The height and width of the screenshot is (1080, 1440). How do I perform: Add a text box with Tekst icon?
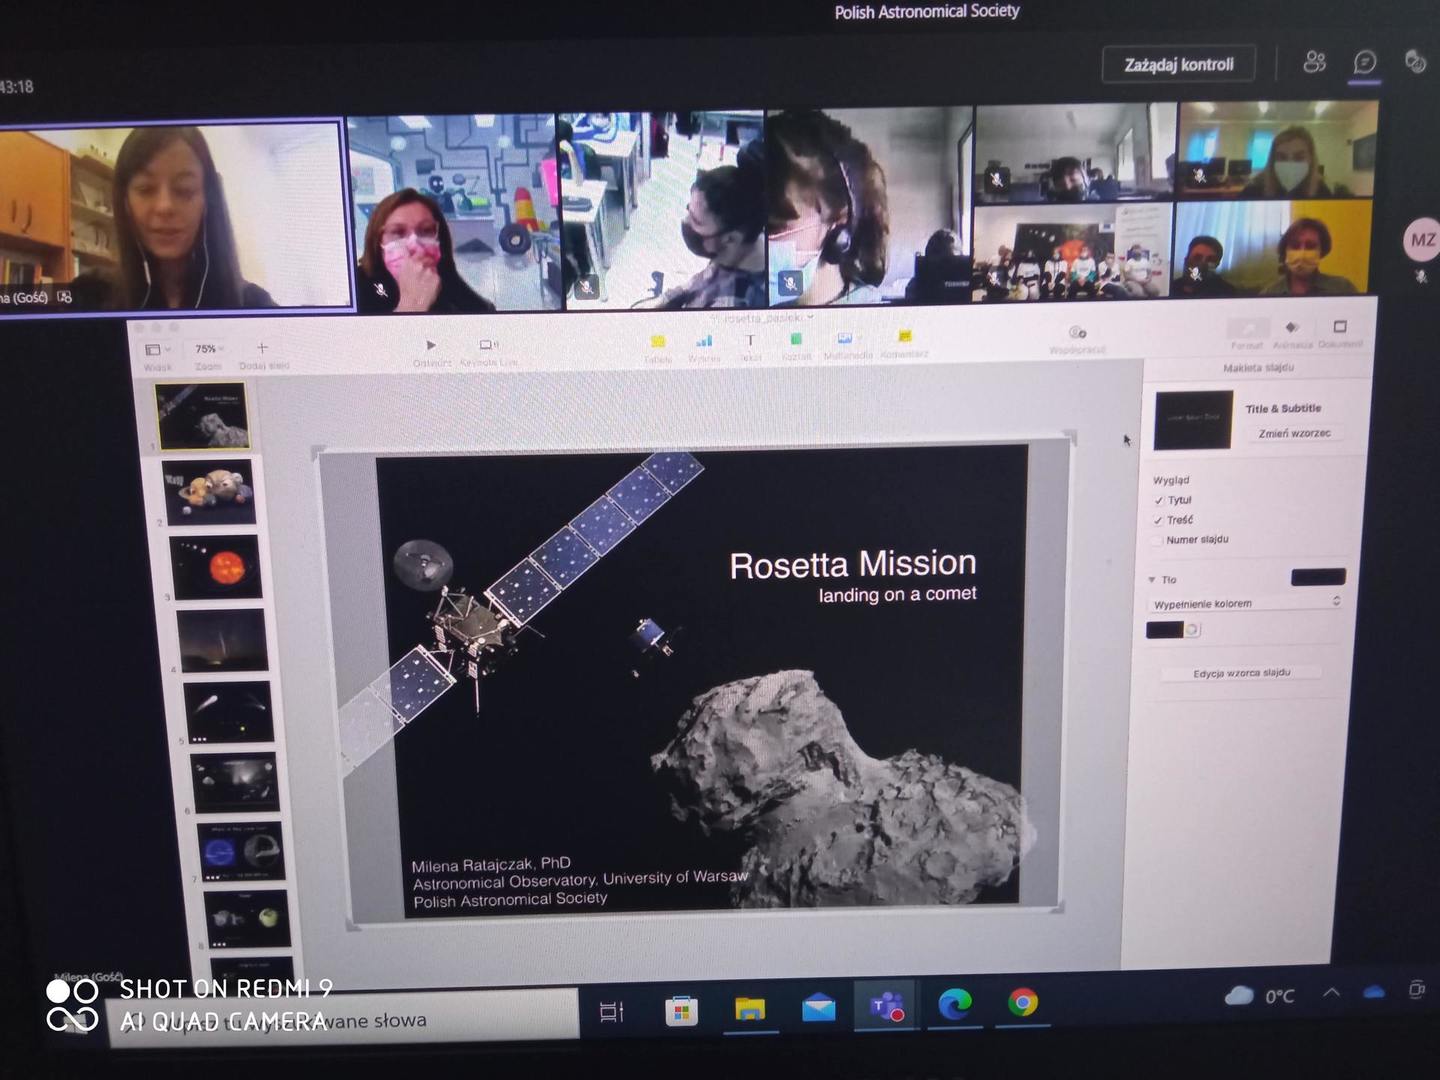[x=750, y=341]
